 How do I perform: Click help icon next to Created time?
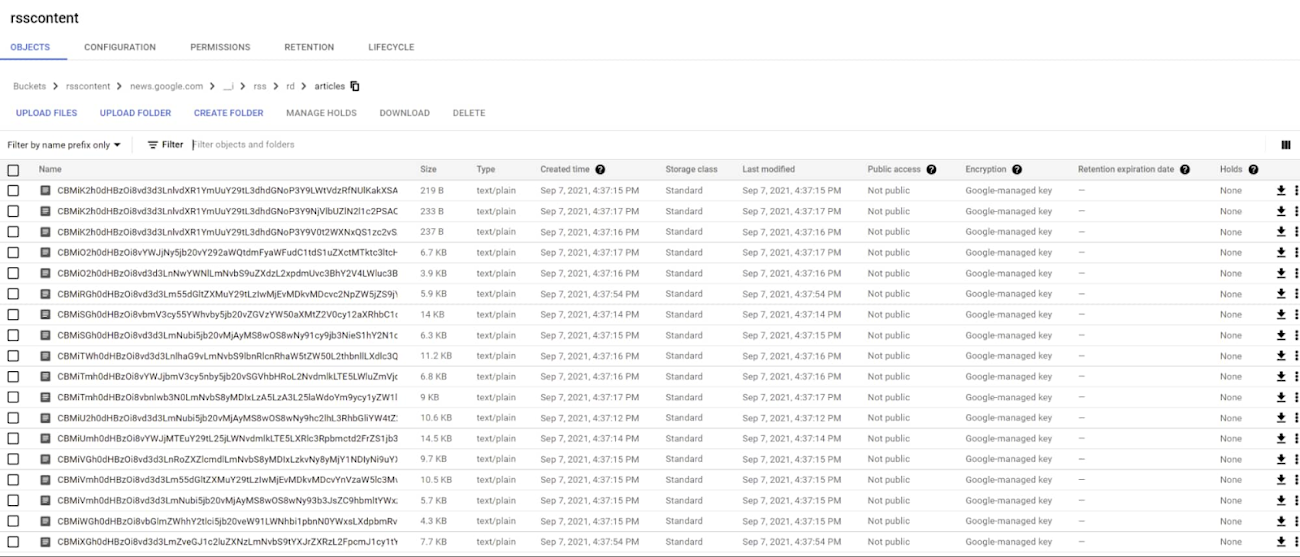tap(600, 170)
